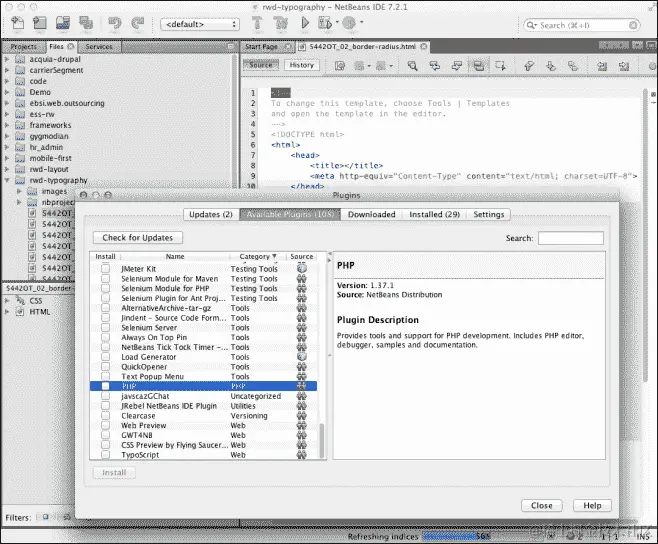The width and height of the screenshot is (658, 544).
Task: Check the box for Selenium Module for Maven
Action: pyautogui.click(x=105, y=278)
